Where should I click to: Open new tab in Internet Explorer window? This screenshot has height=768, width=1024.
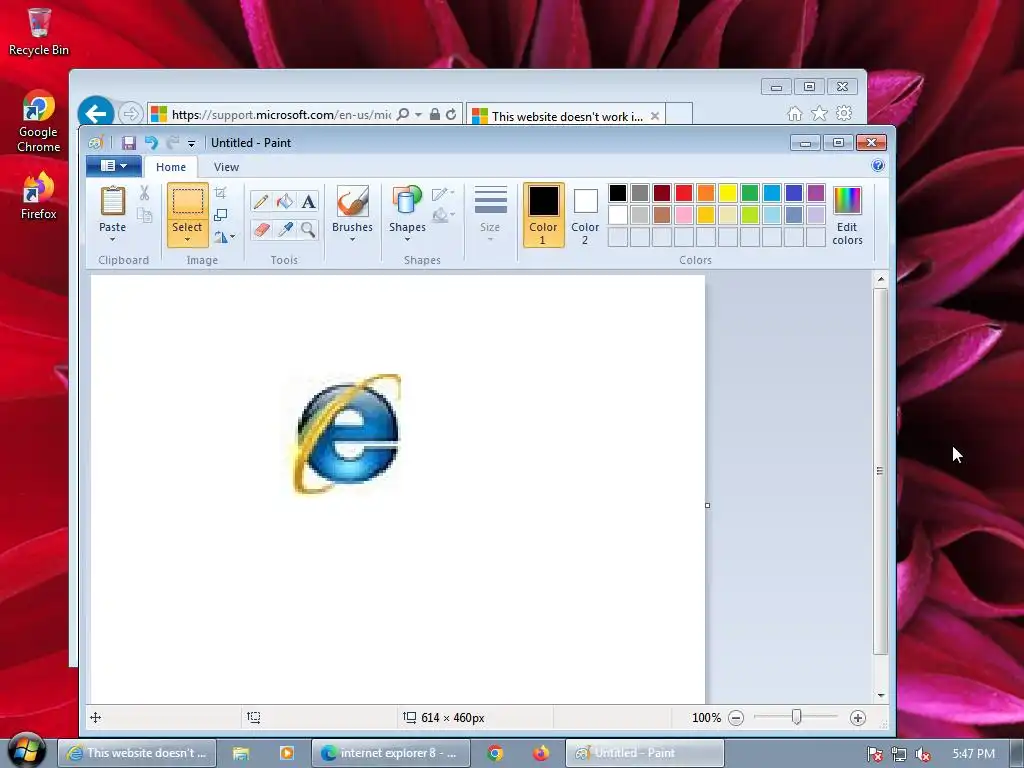click(x=679, y=114)
